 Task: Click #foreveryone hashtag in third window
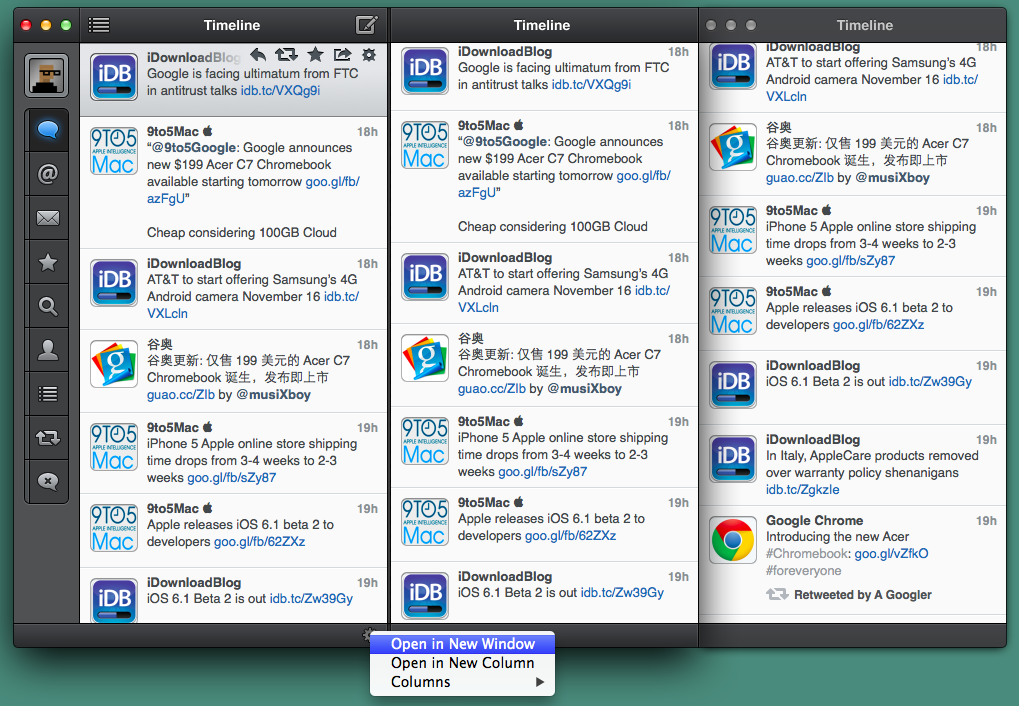click(803, 571)
